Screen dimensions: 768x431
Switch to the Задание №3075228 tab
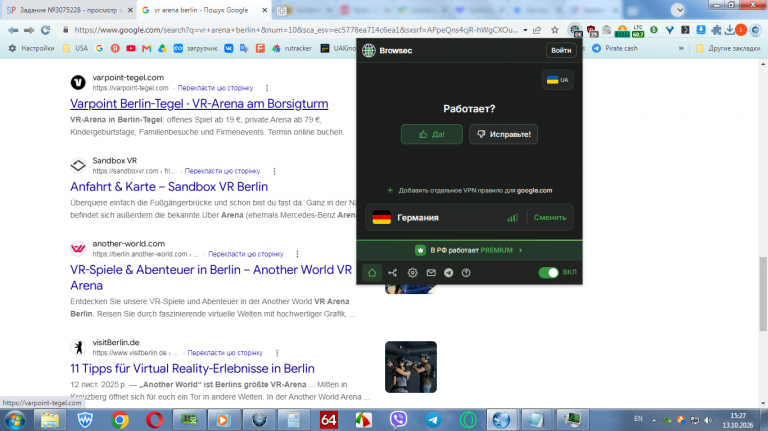tap(69, 10)
